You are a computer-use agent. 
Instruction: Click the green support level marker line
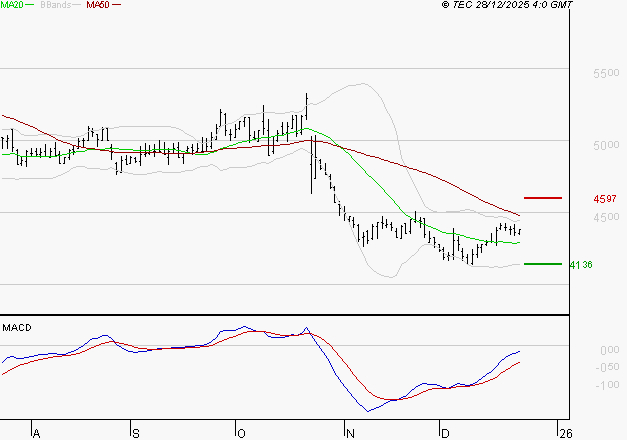click(543, 264)
